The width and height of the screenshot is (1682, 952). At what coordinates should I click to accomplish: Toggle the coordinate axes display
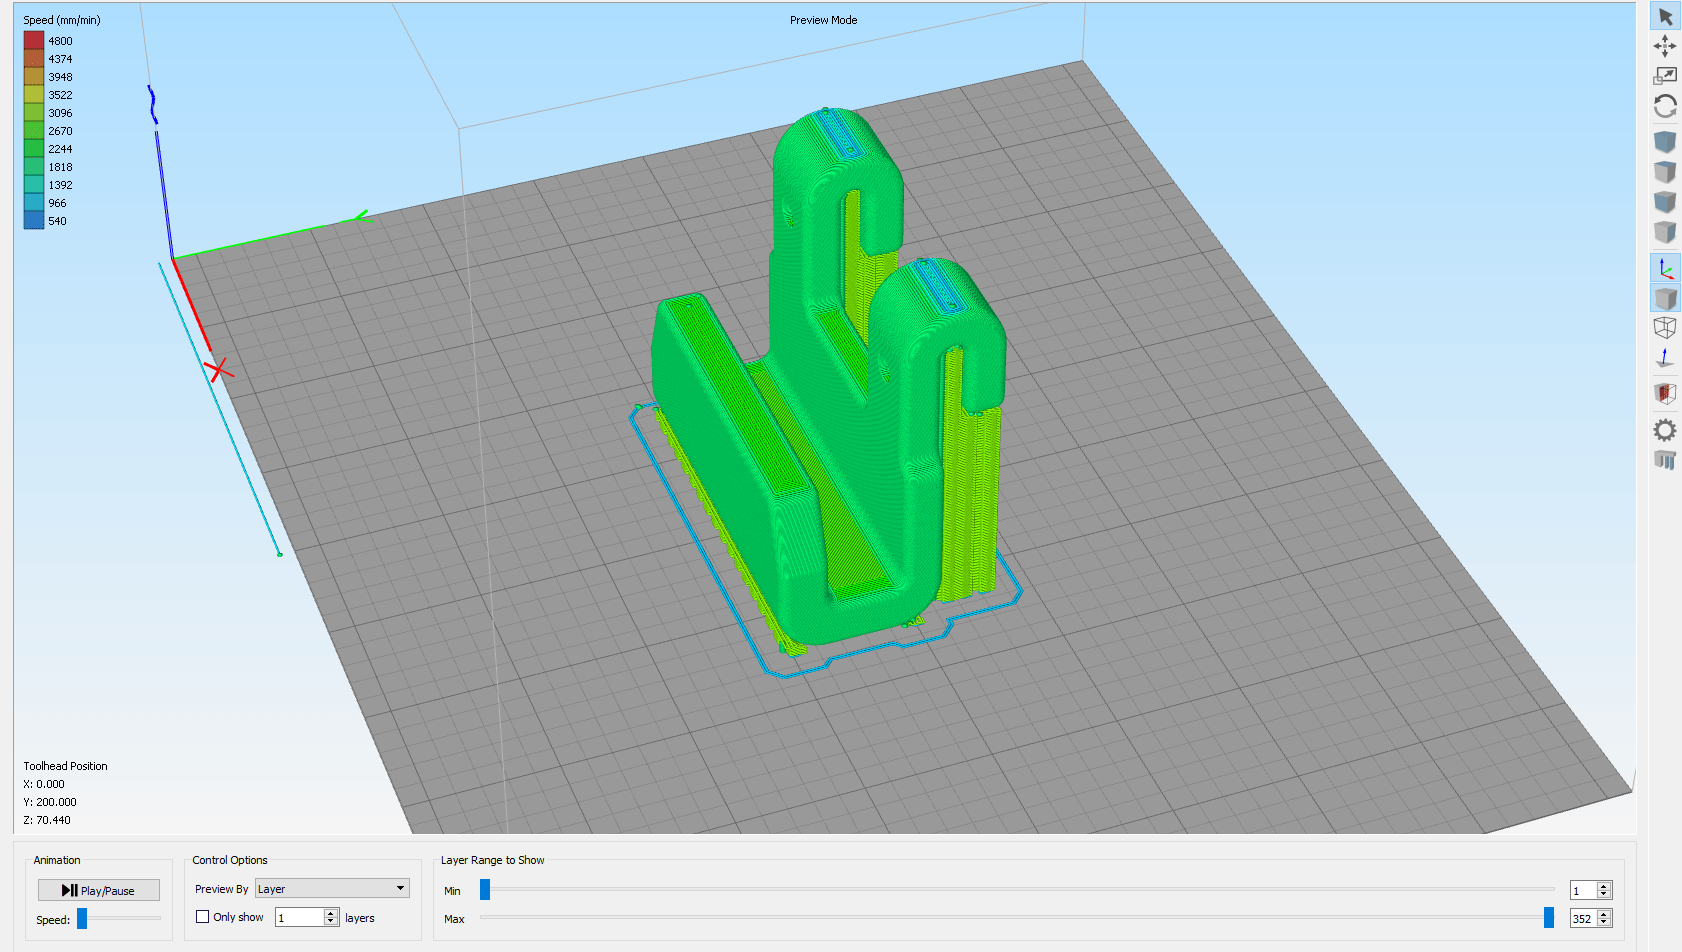1665,268
